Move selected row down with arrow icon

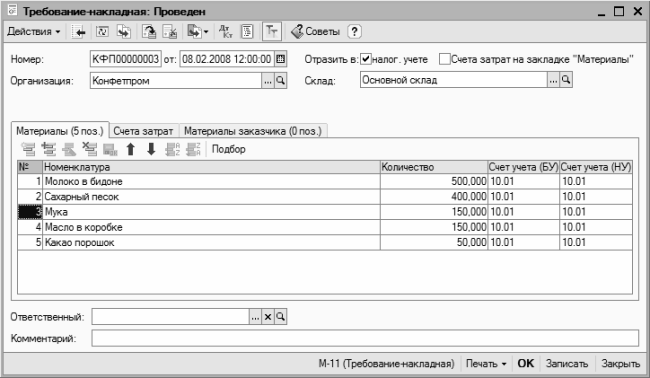[x=151, y=149]
